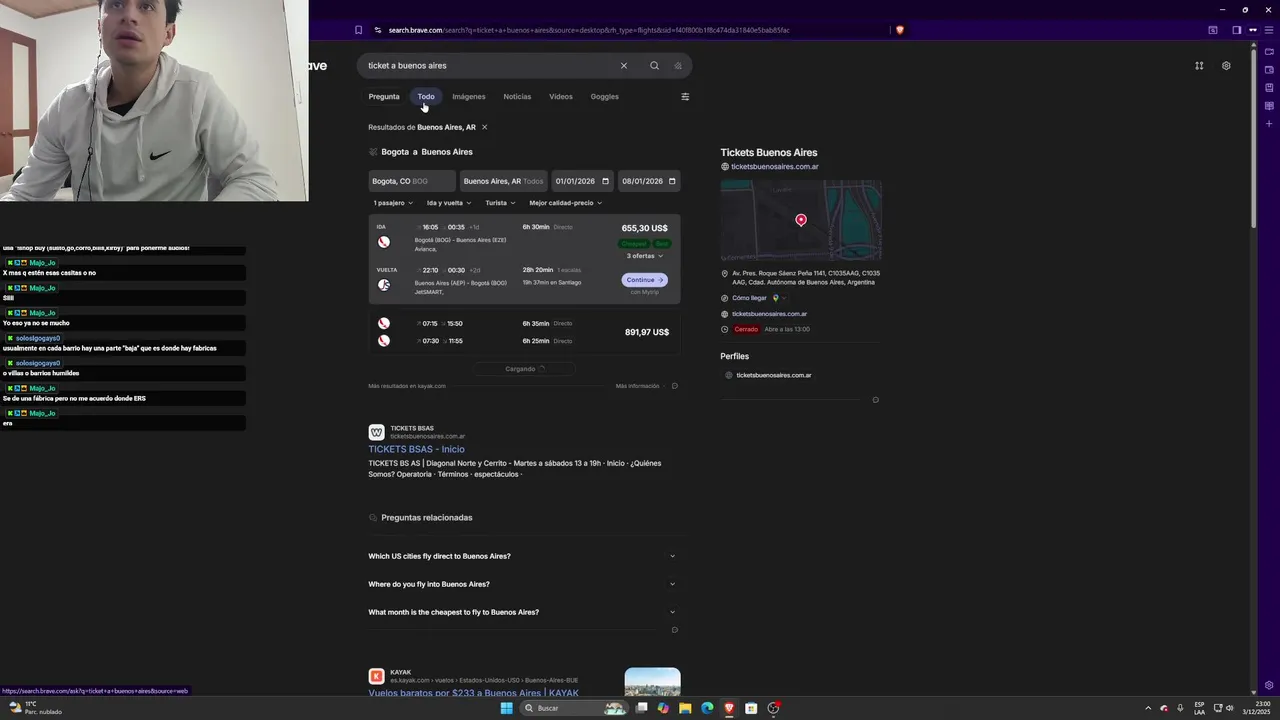Remove the Buenos Aires, AR location filter

[484, 127]
